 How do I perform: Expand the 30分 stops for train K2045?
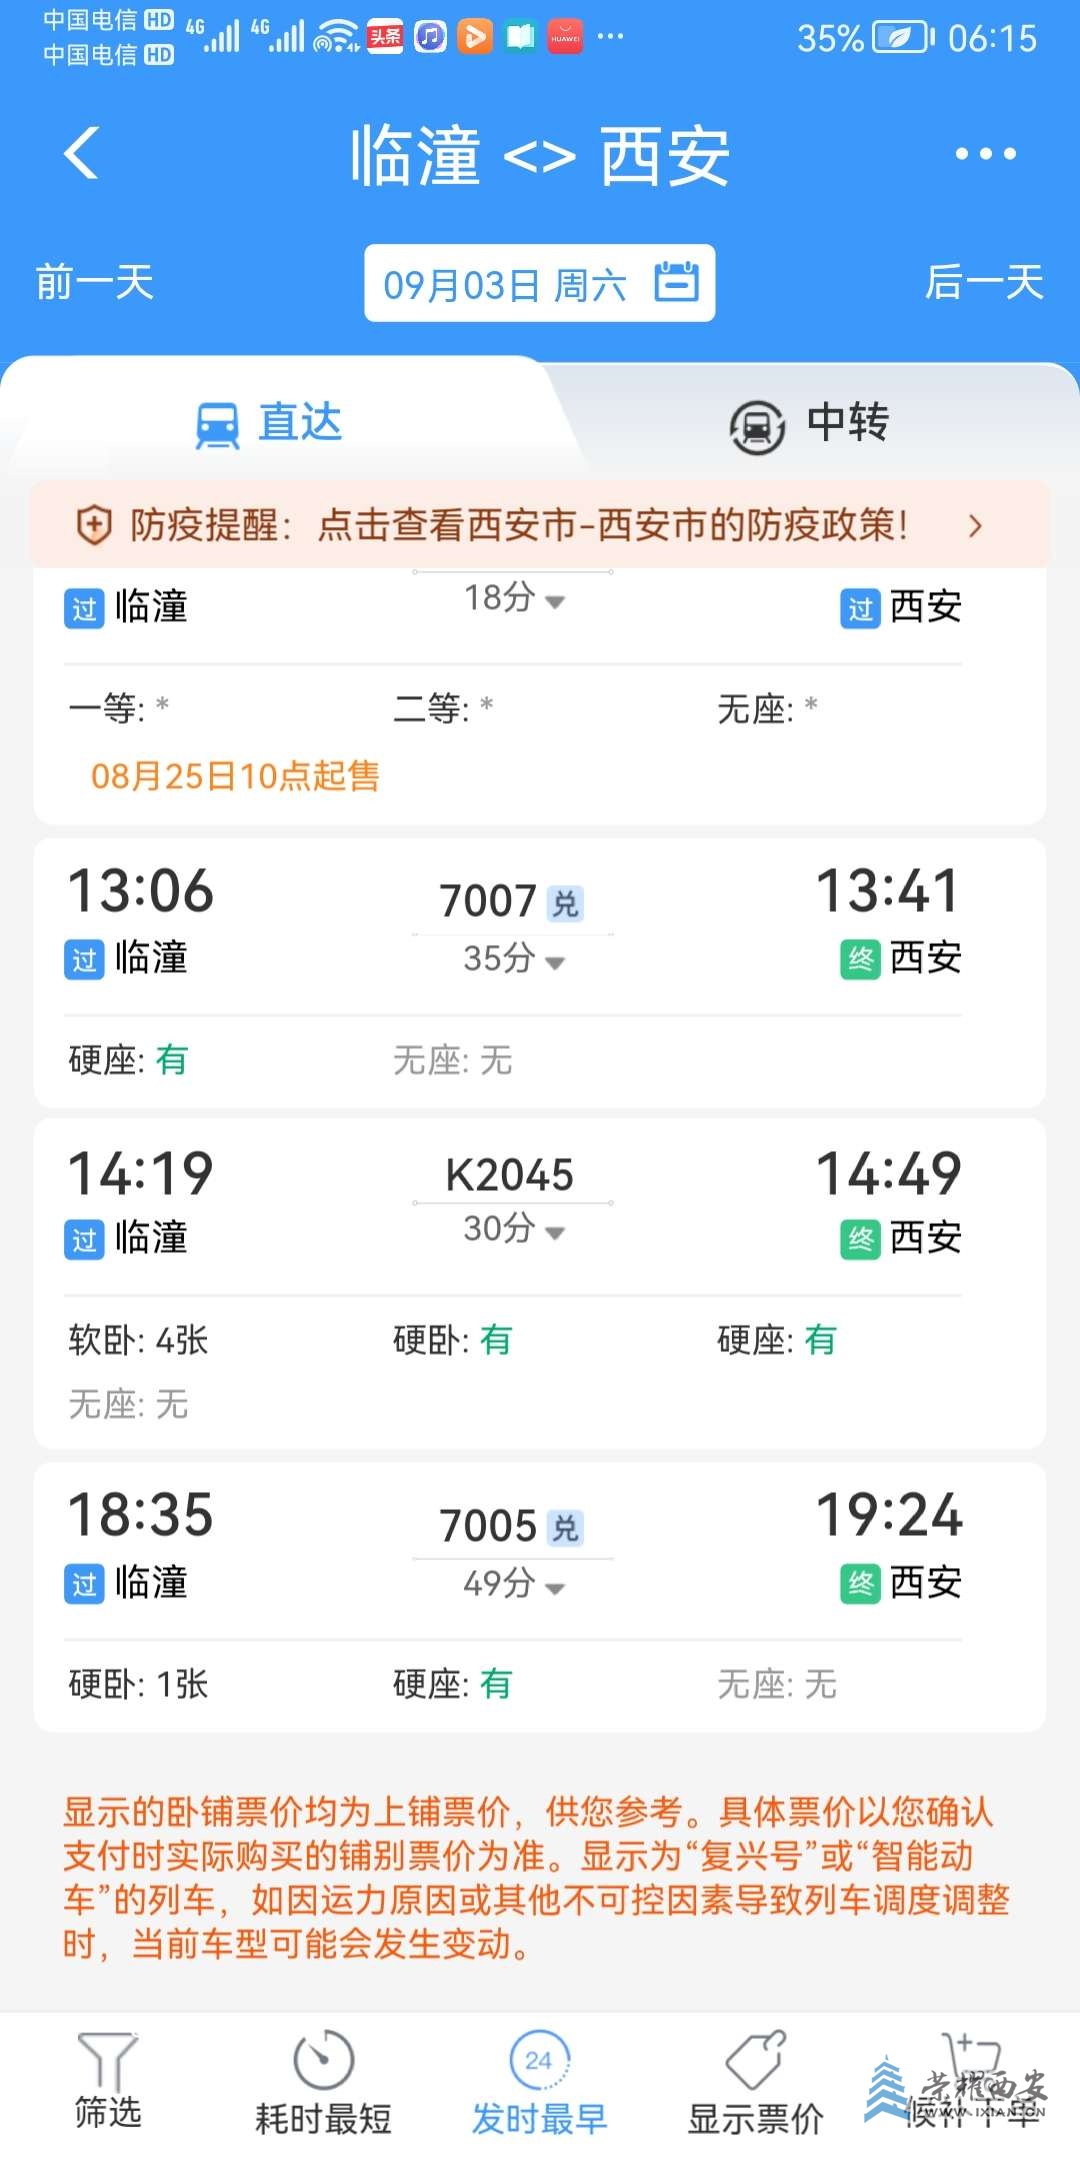(x=514, y=1229)
